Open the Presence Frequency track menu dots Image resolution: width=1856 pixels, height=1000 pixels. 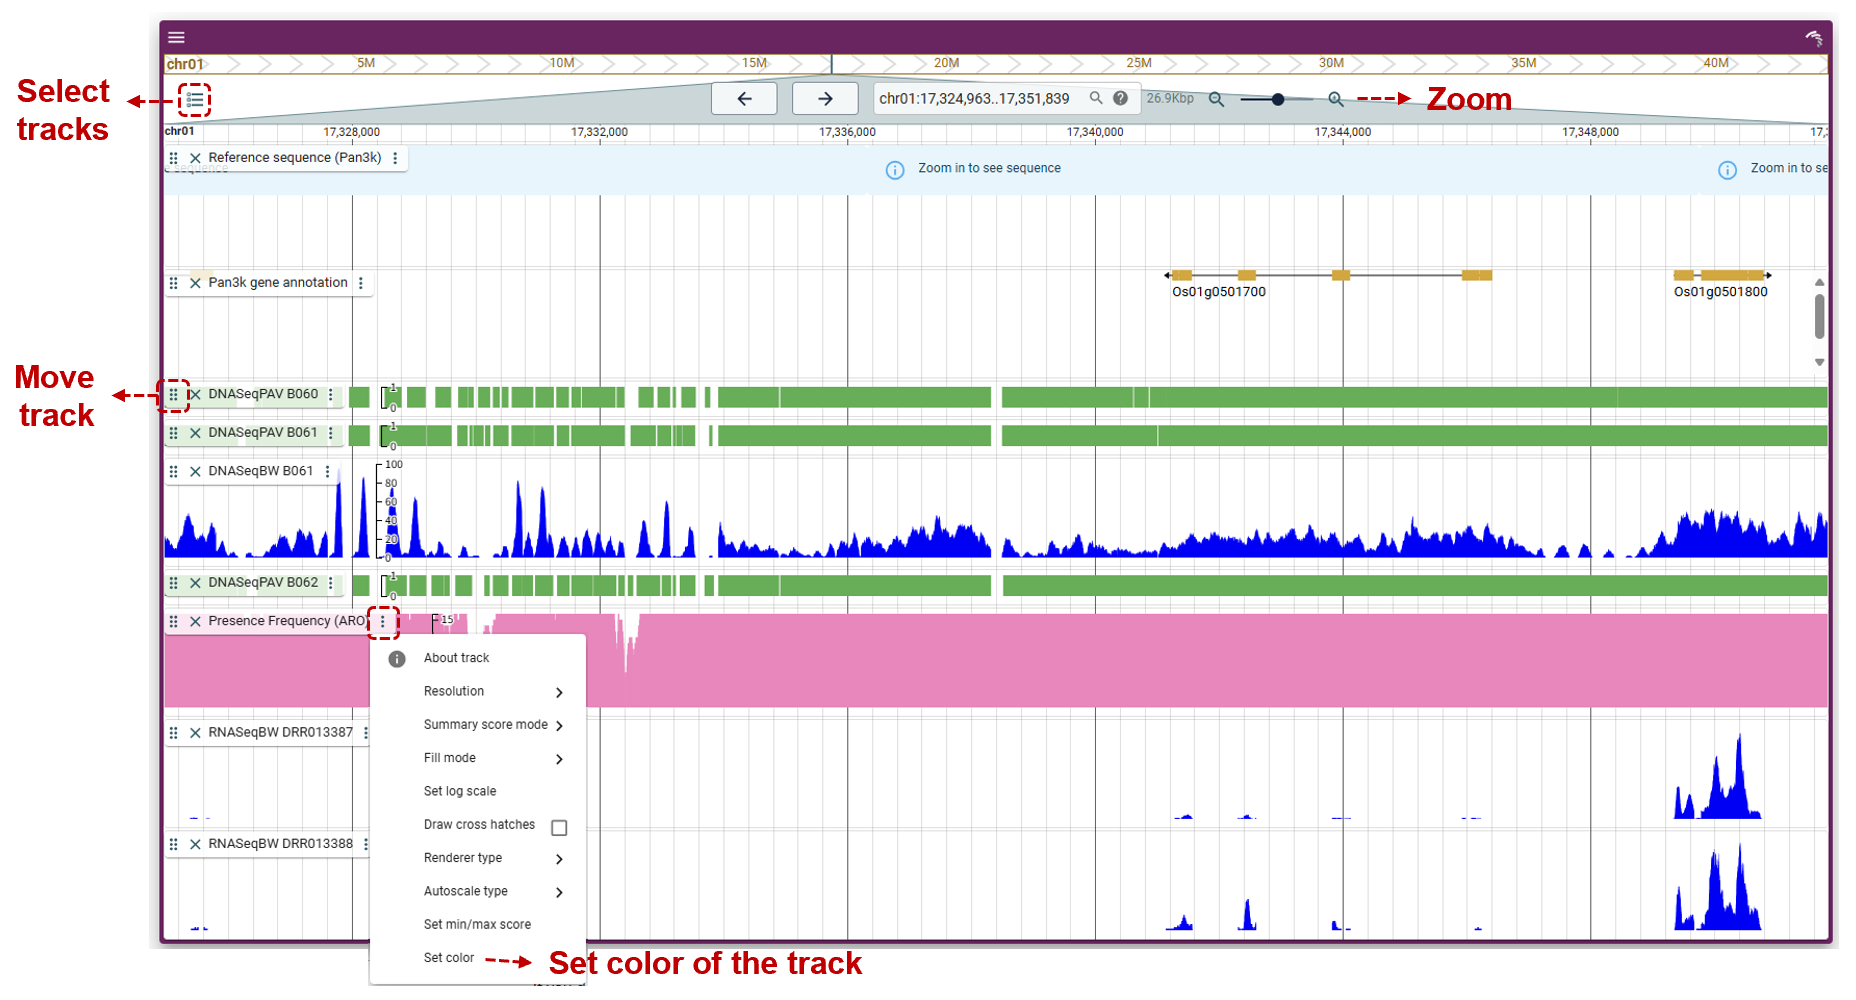(x=383, y=621)
